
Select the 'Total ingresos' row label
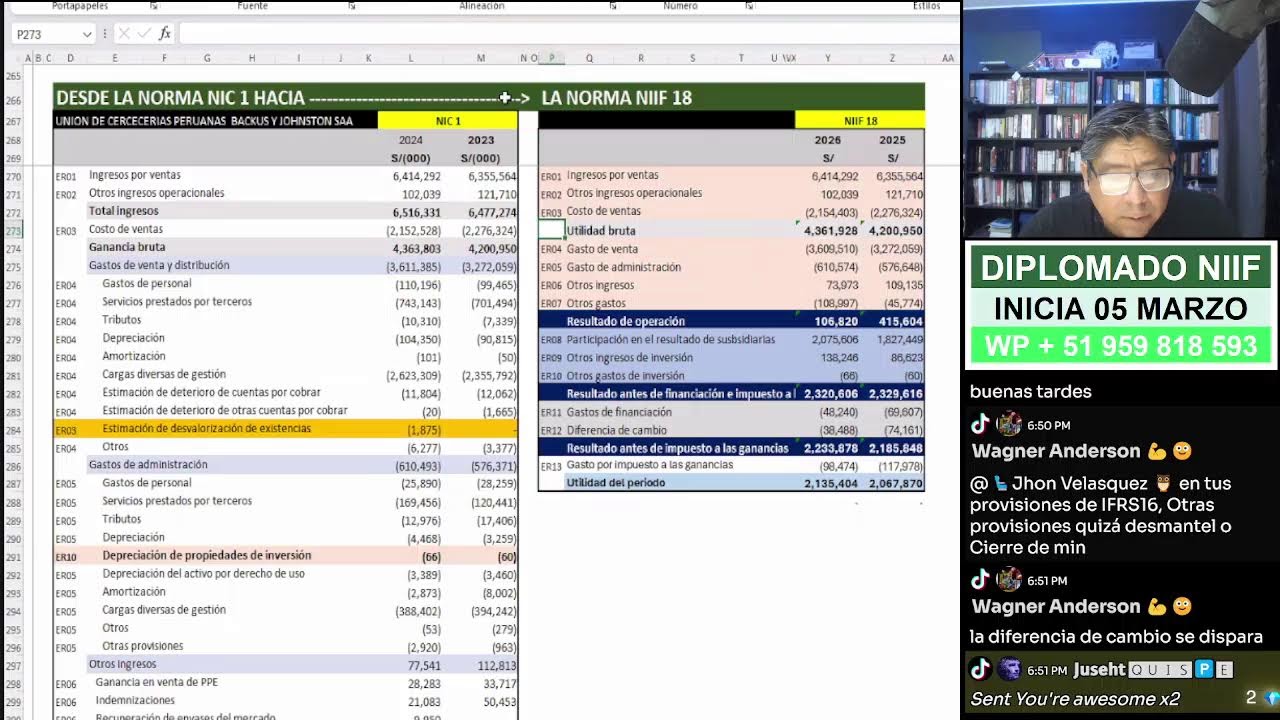123,211
